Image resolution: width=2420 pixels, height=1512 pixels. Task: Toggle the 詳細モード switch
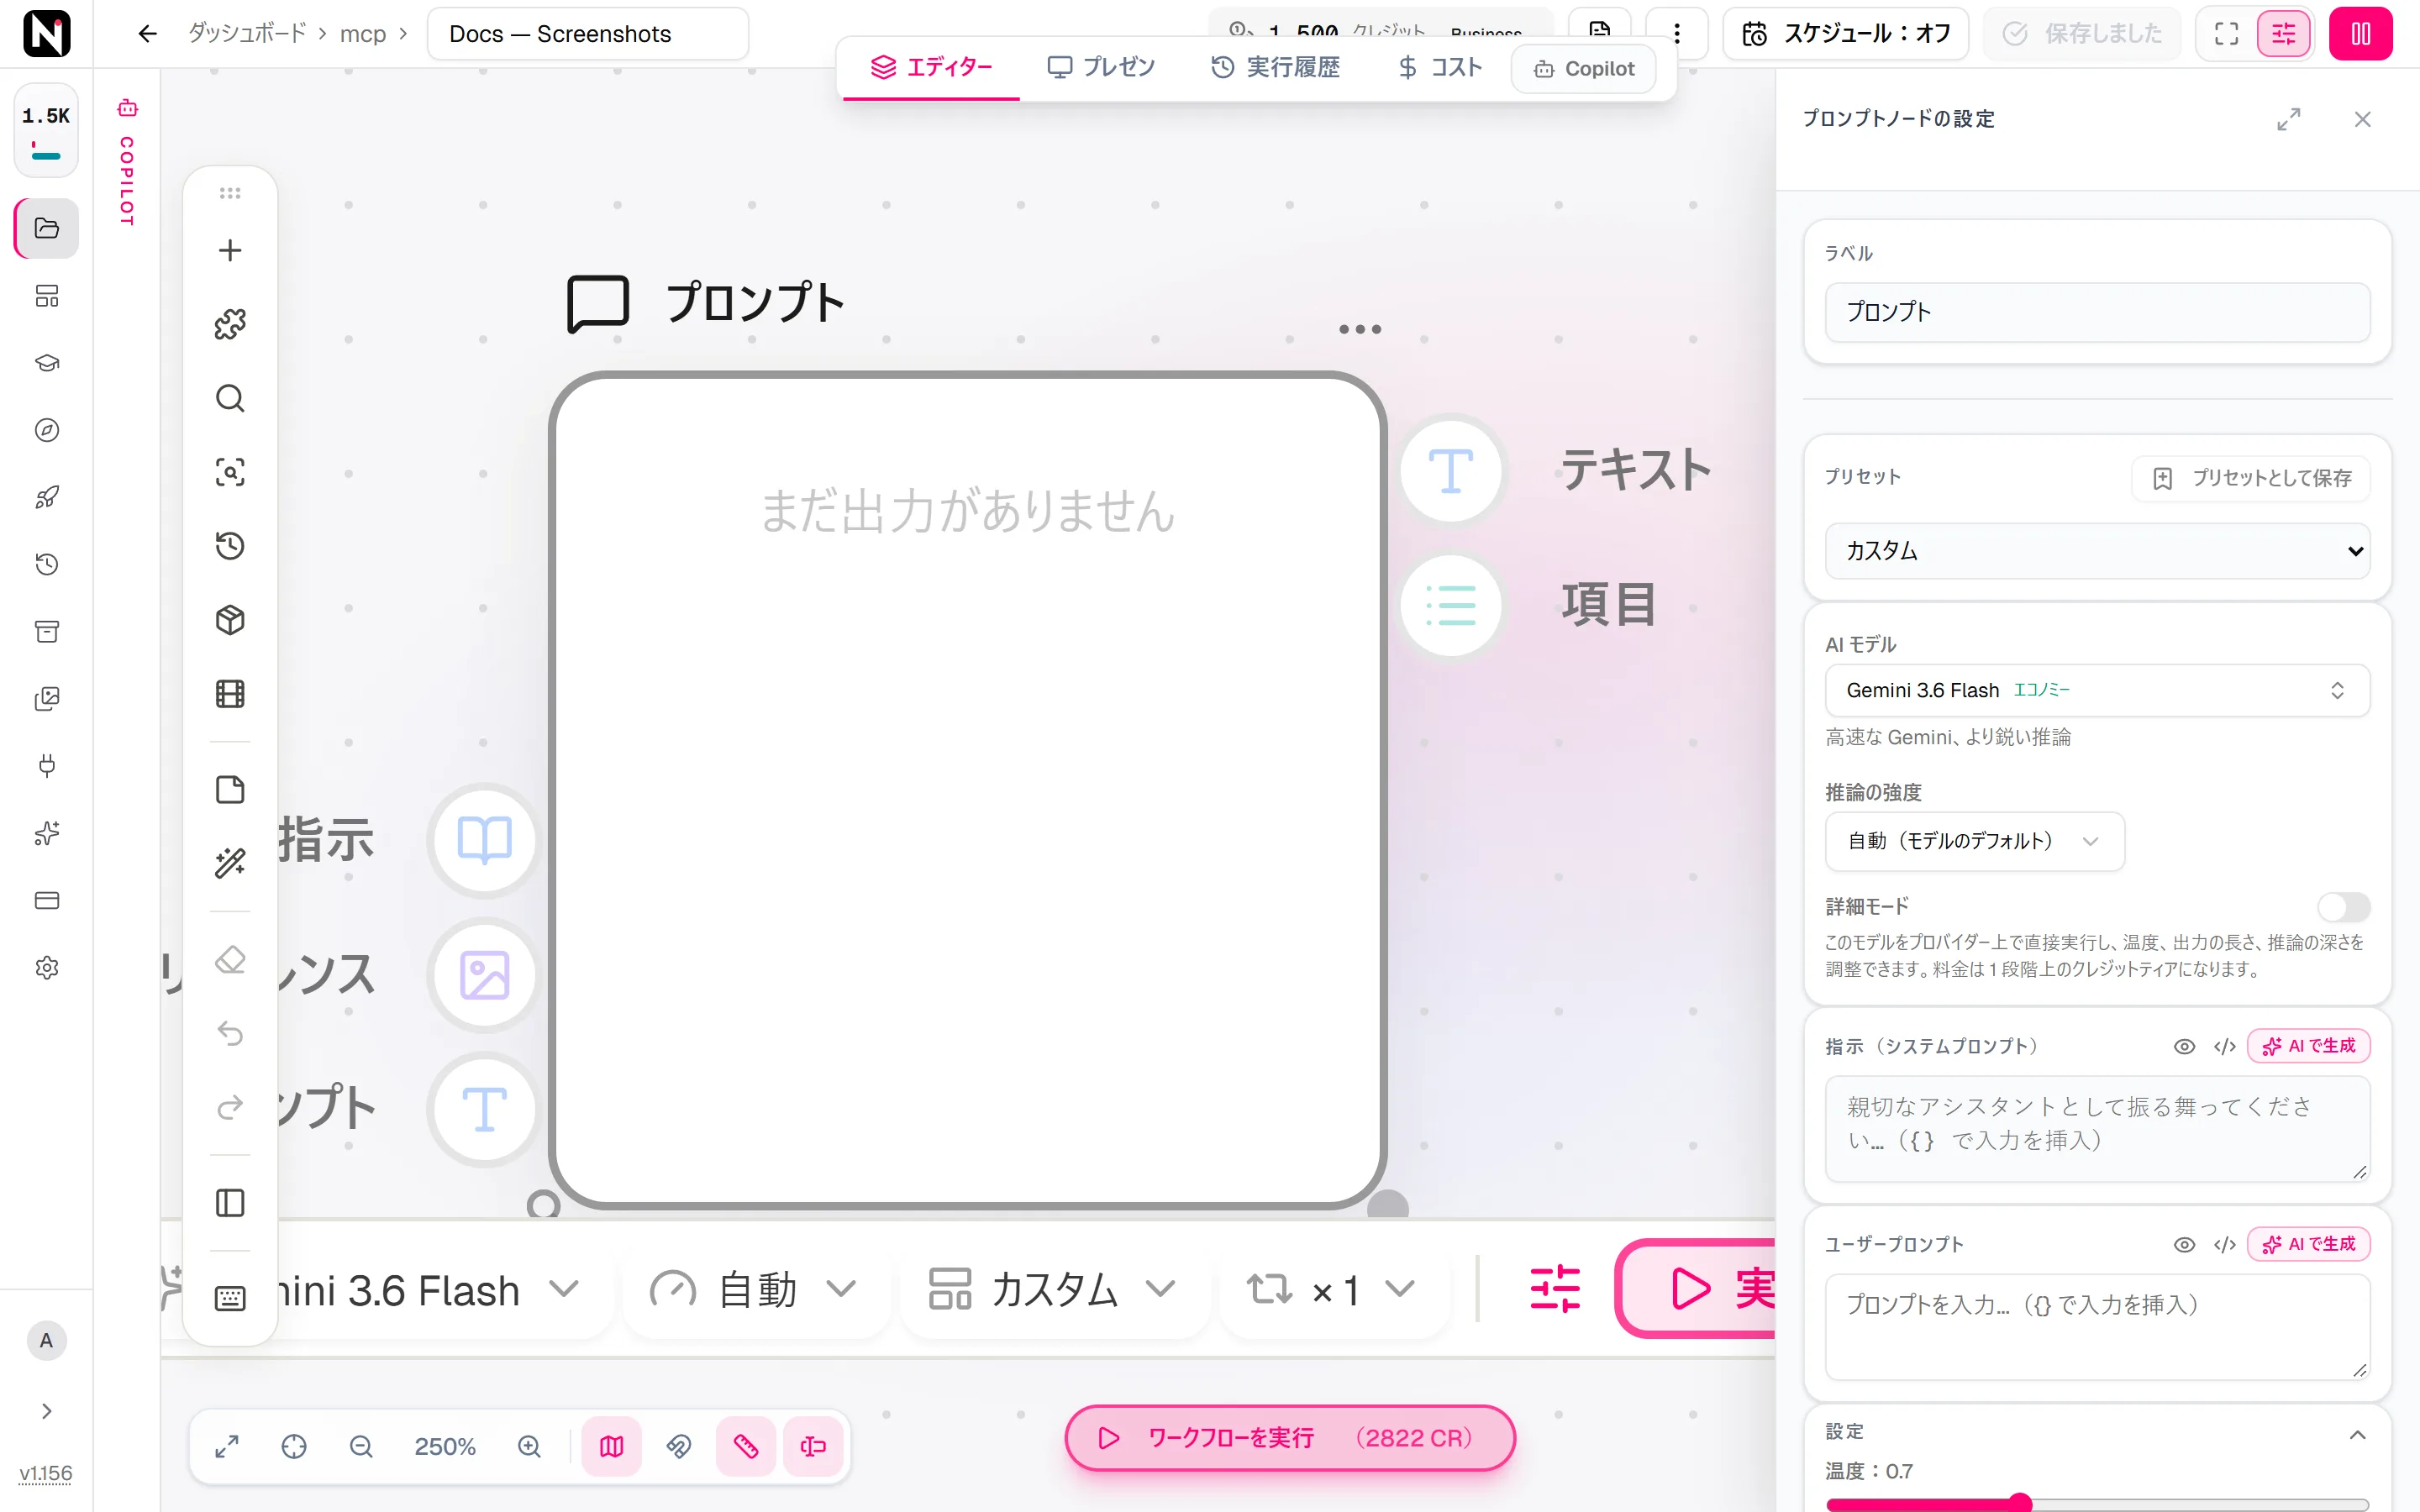click(2344, 907)
